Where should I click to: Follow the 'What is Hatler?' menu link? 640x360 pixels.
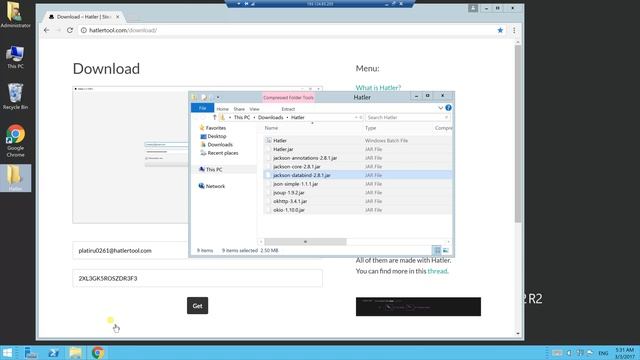tap(378, 88)
